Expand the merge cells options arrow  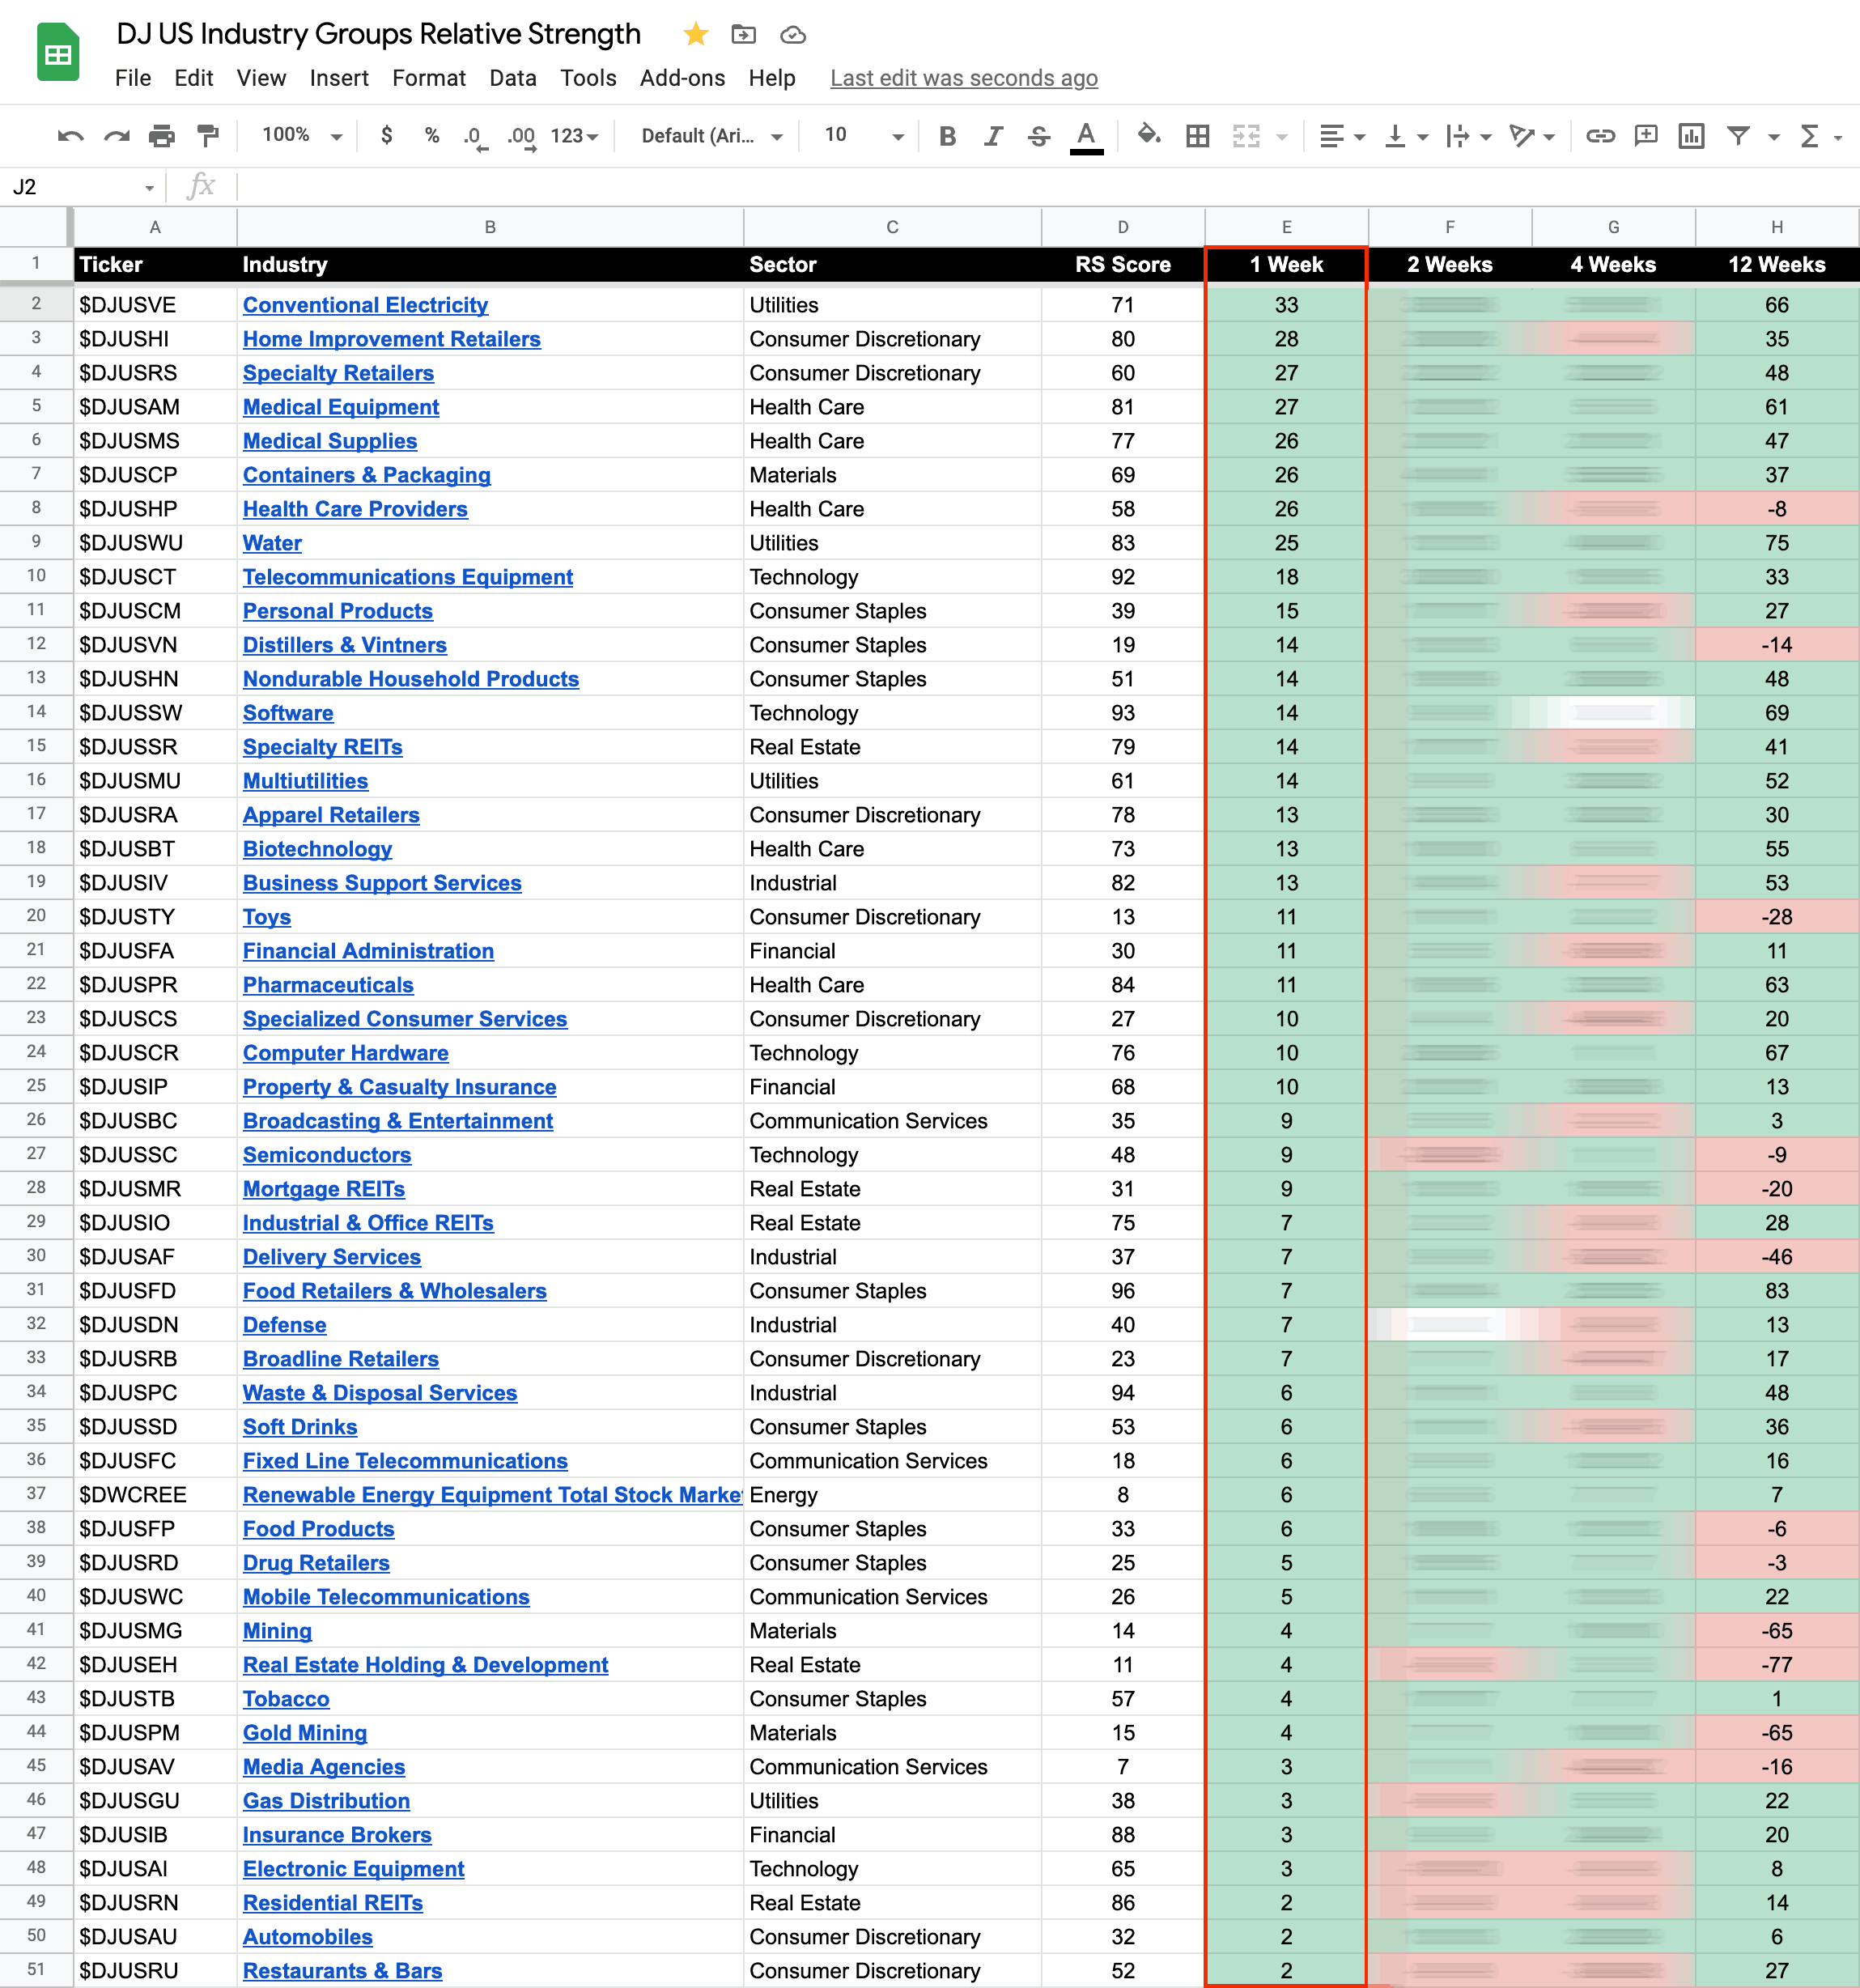[x=1282, y=137]
